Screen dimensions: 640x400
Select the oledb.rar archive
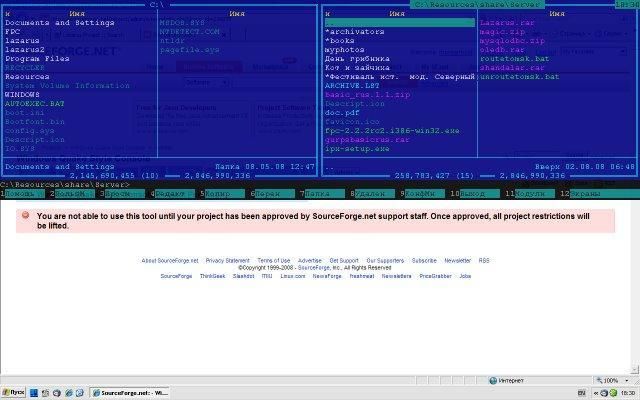click(502, 50)
